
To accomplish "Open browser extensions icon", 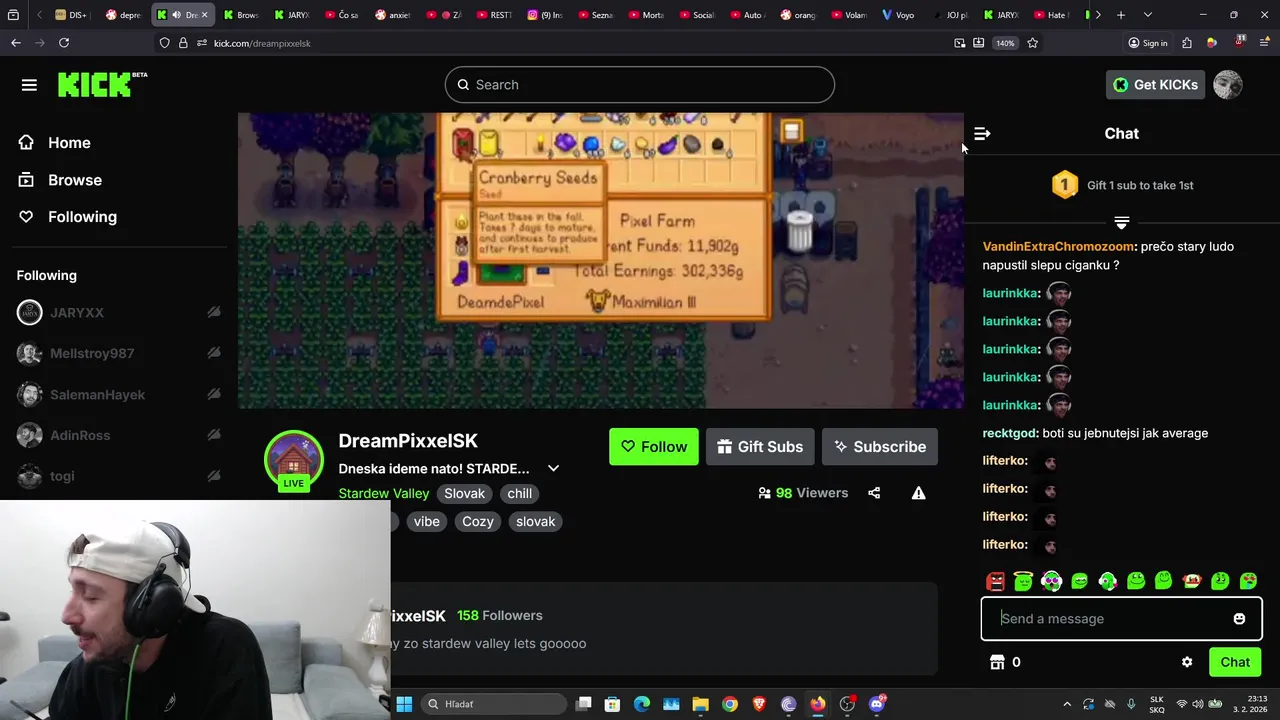I will click(1187, 43).
